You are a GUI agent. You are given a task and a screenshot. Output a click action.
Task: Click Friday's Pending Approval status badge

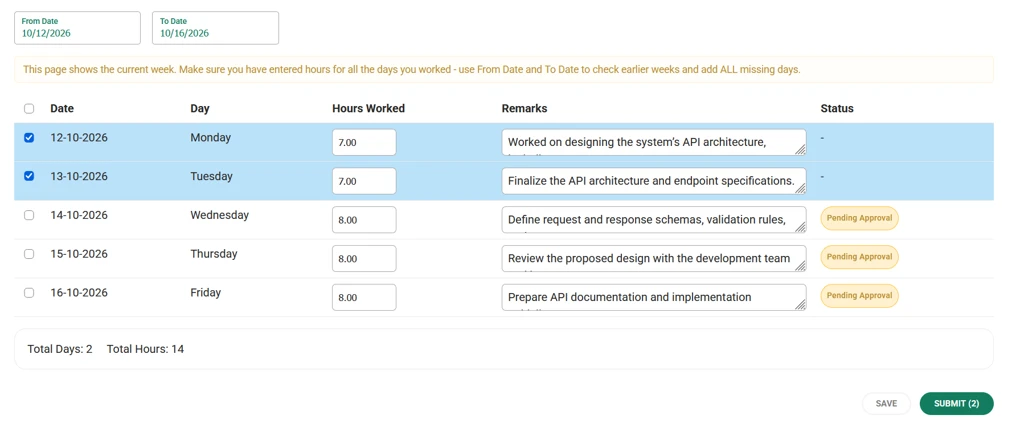pyautogui.click(x=859, y=296)
